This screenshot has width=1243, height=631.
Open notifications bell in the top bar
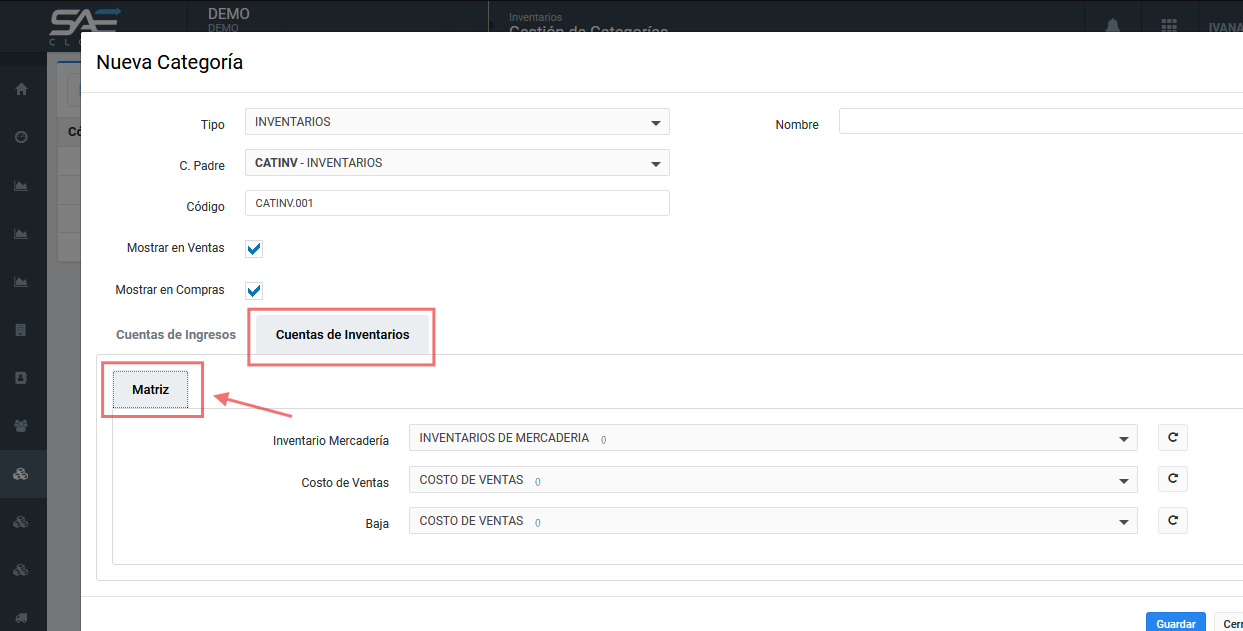(x=1112, y=26)
